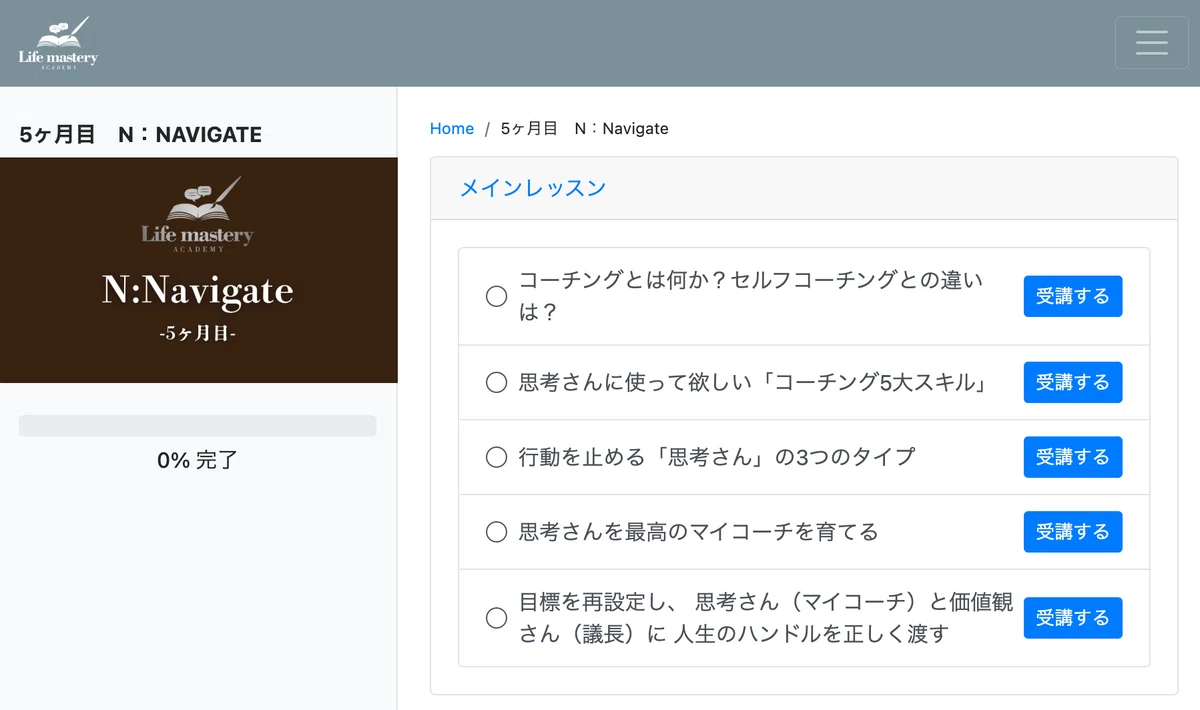This screenshot has width=1200, height=710.
Task: Go to the Home breadcrumb link
Action: 452,128
